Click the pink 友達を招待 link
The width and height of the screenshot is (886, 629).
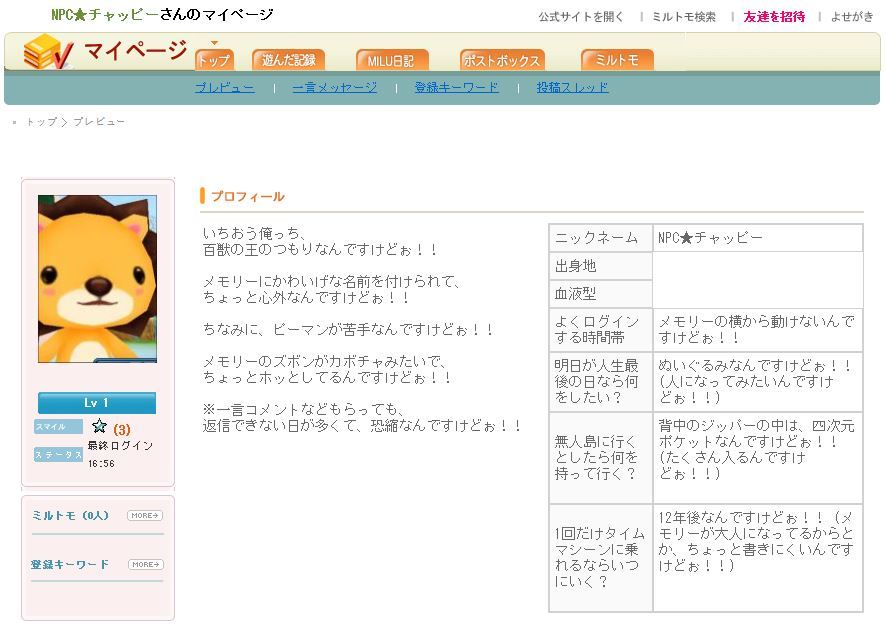(774, 17)
